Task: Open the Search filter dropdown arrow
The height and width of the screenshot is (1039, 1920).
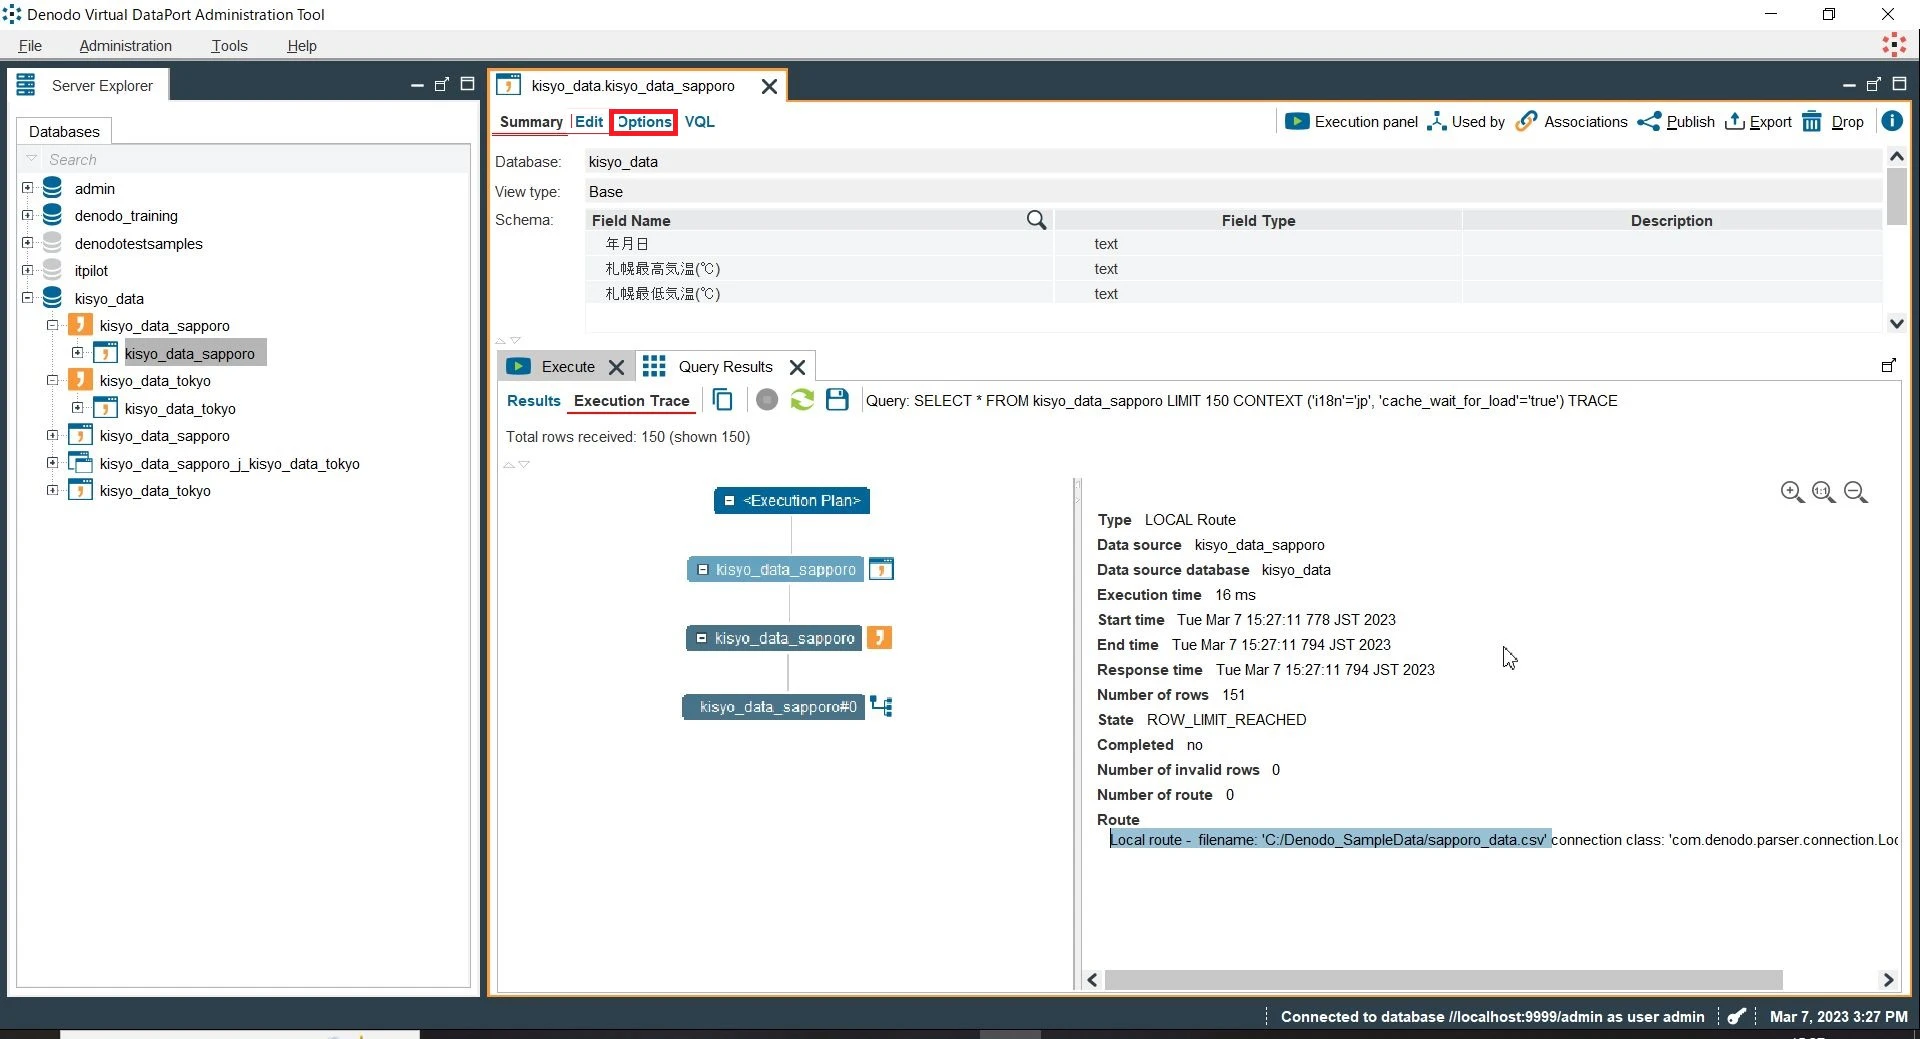Action: 32,159
